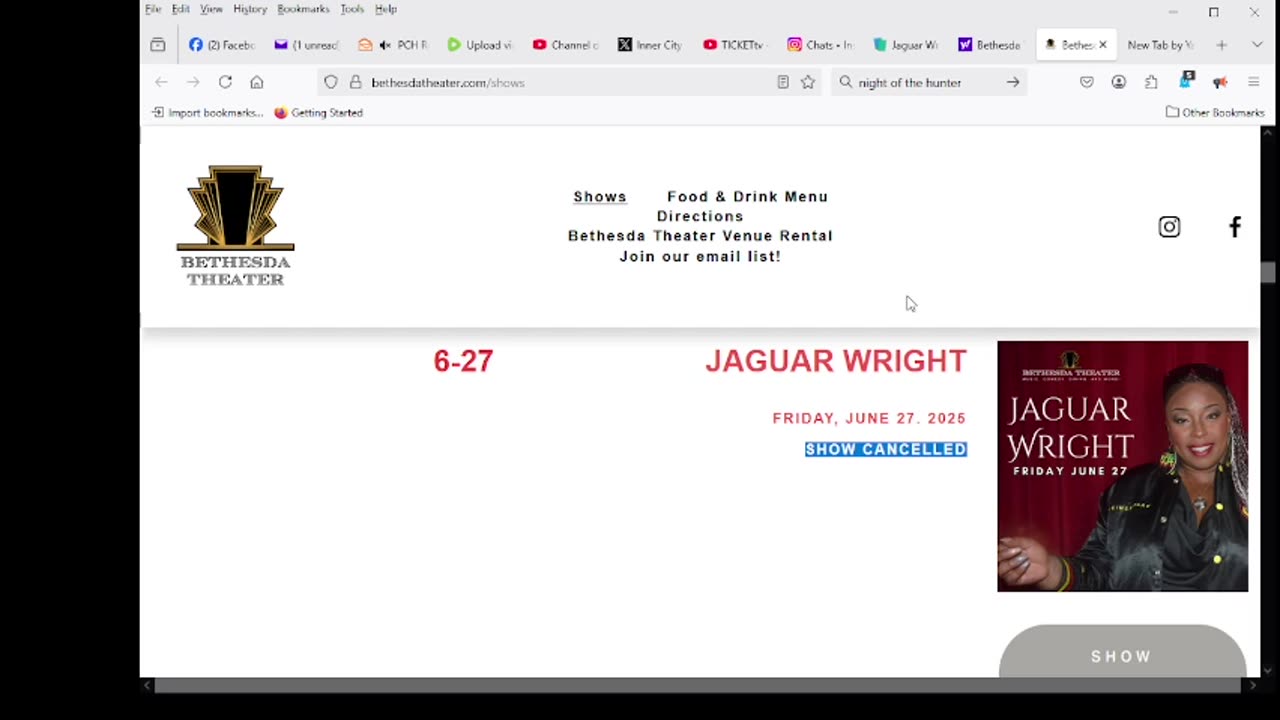The height and width of the screenshot is (720, 1280).
Task: Open a new tab with plus
Action: tap(1222, 45)
